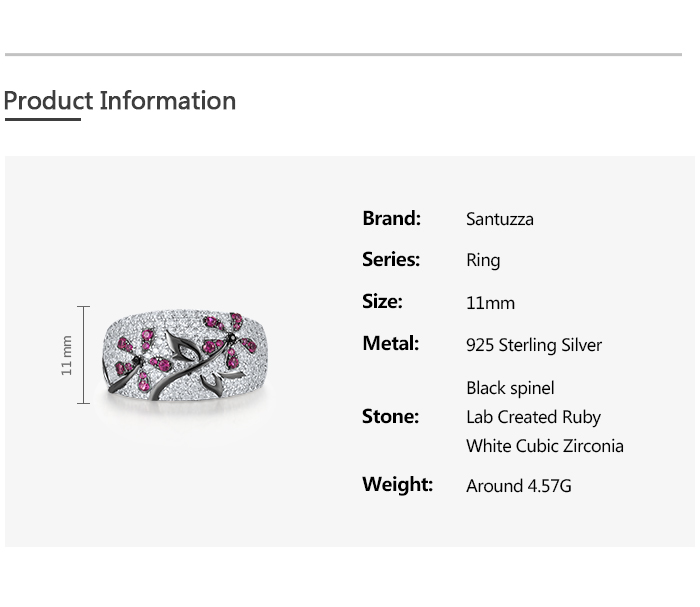The width and height of the screenshot is (700, 607).
Task: Select the 11mm size value
Action: point(490,303)
